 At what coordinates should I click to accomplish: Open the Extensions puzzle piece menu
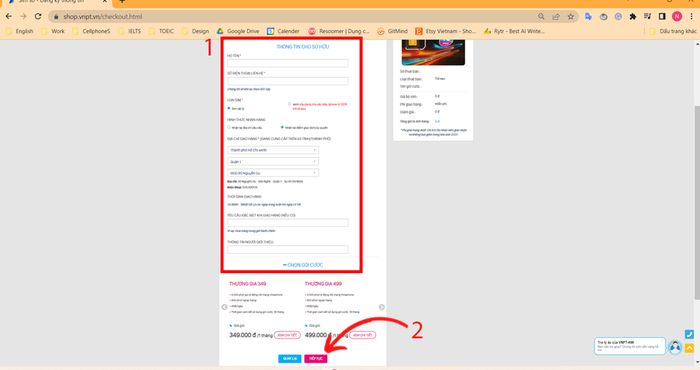pyautogui.click(x=633, y=17)
